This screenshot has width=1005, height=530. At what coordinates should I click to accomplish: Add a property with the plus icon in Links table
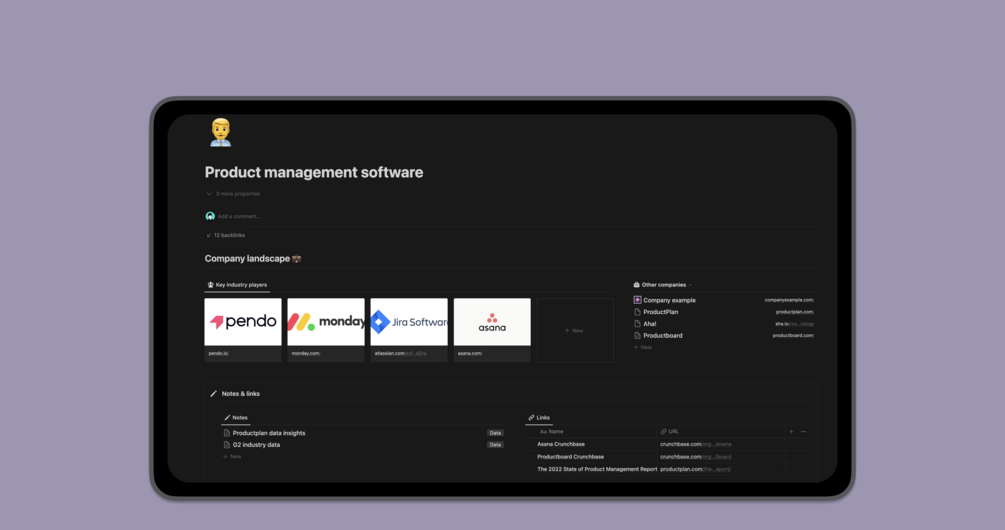791,432
